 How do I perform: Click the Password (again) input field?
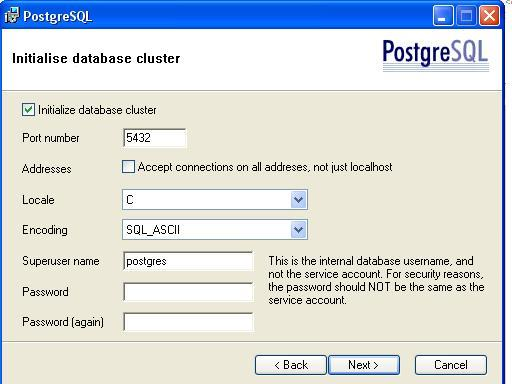188,322
